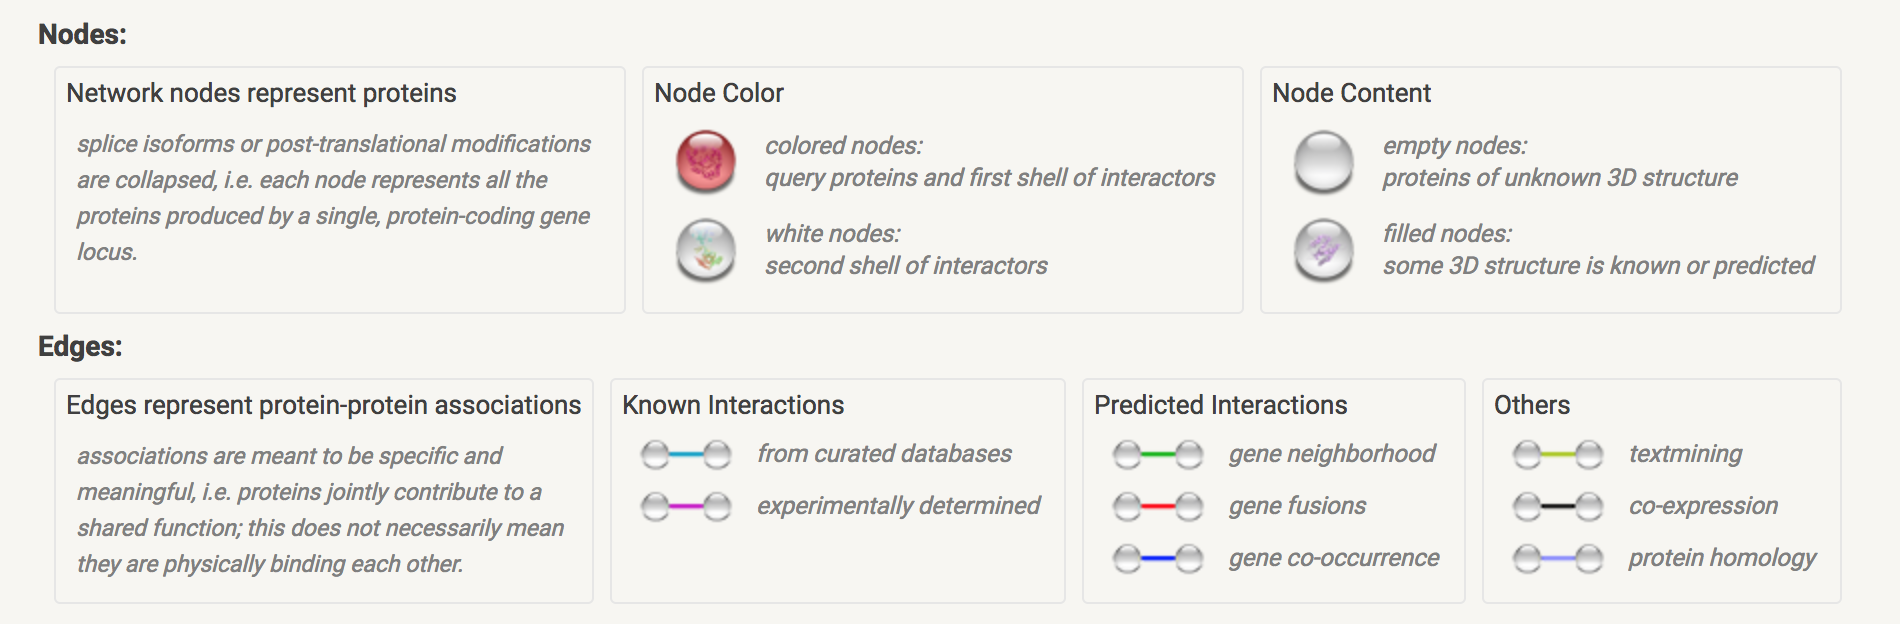Click the filled node 3D structure icon

coord(1324,249)
